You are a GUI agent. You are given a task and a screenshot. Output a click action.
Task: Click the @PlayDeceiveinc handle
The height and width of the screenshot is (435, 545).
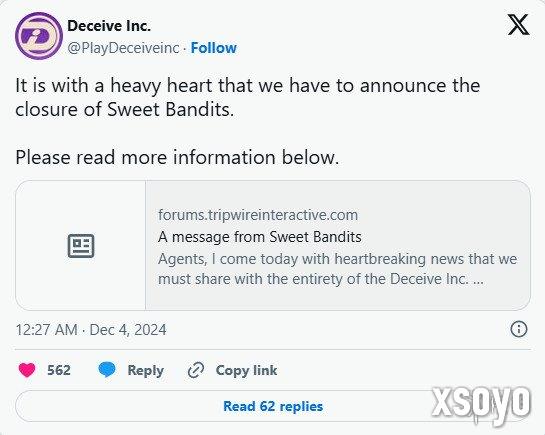tap(123, 48)
